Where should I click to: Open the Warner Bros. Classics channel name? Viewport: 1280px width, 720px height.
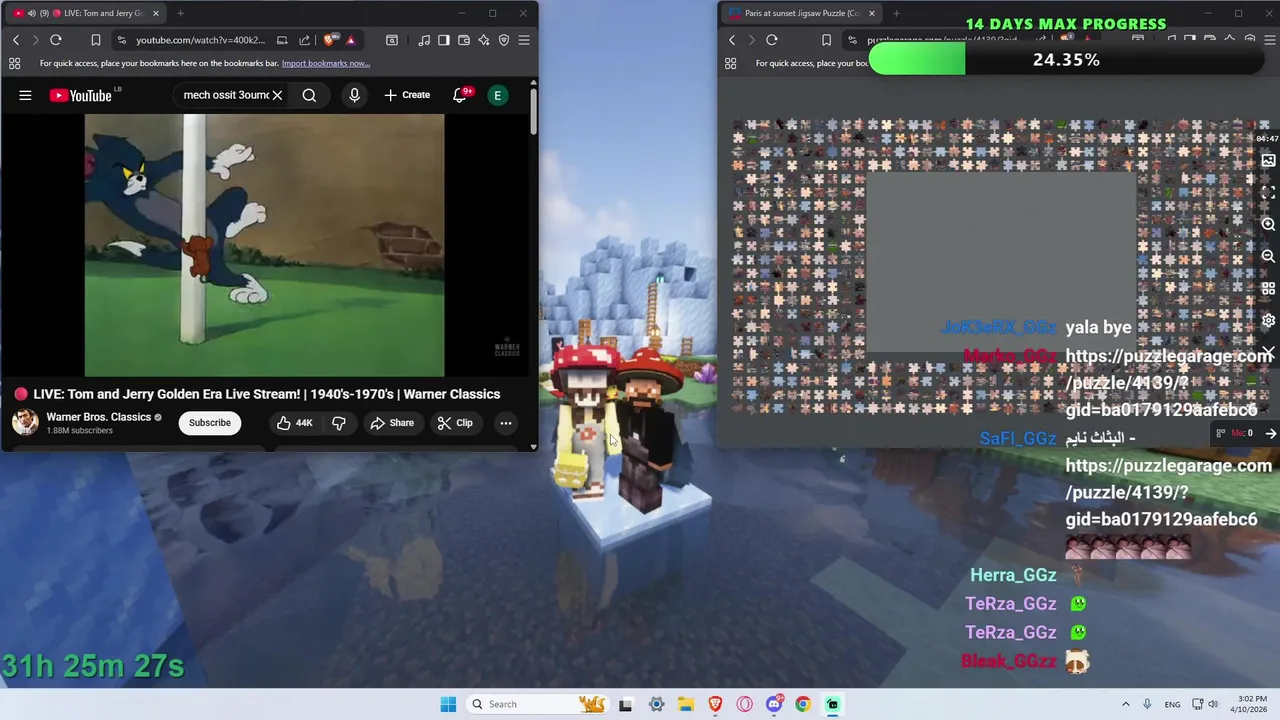(98, 417)
